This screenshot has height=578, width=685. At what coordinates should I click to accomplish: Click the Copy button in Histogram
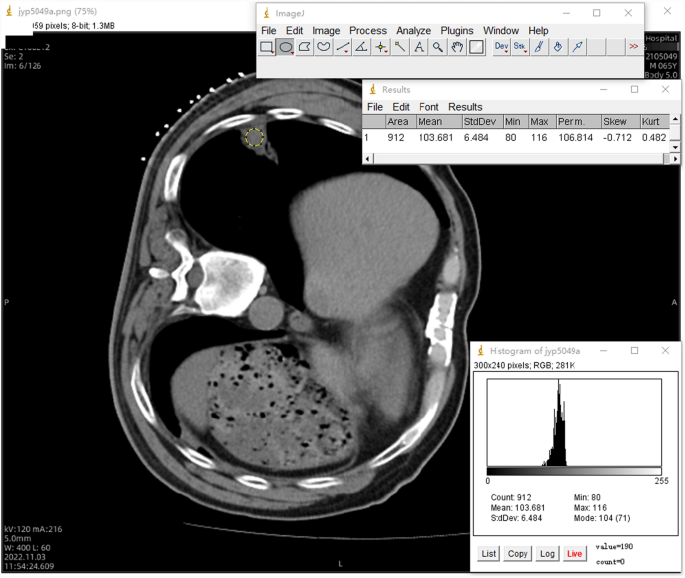(517, 554)
